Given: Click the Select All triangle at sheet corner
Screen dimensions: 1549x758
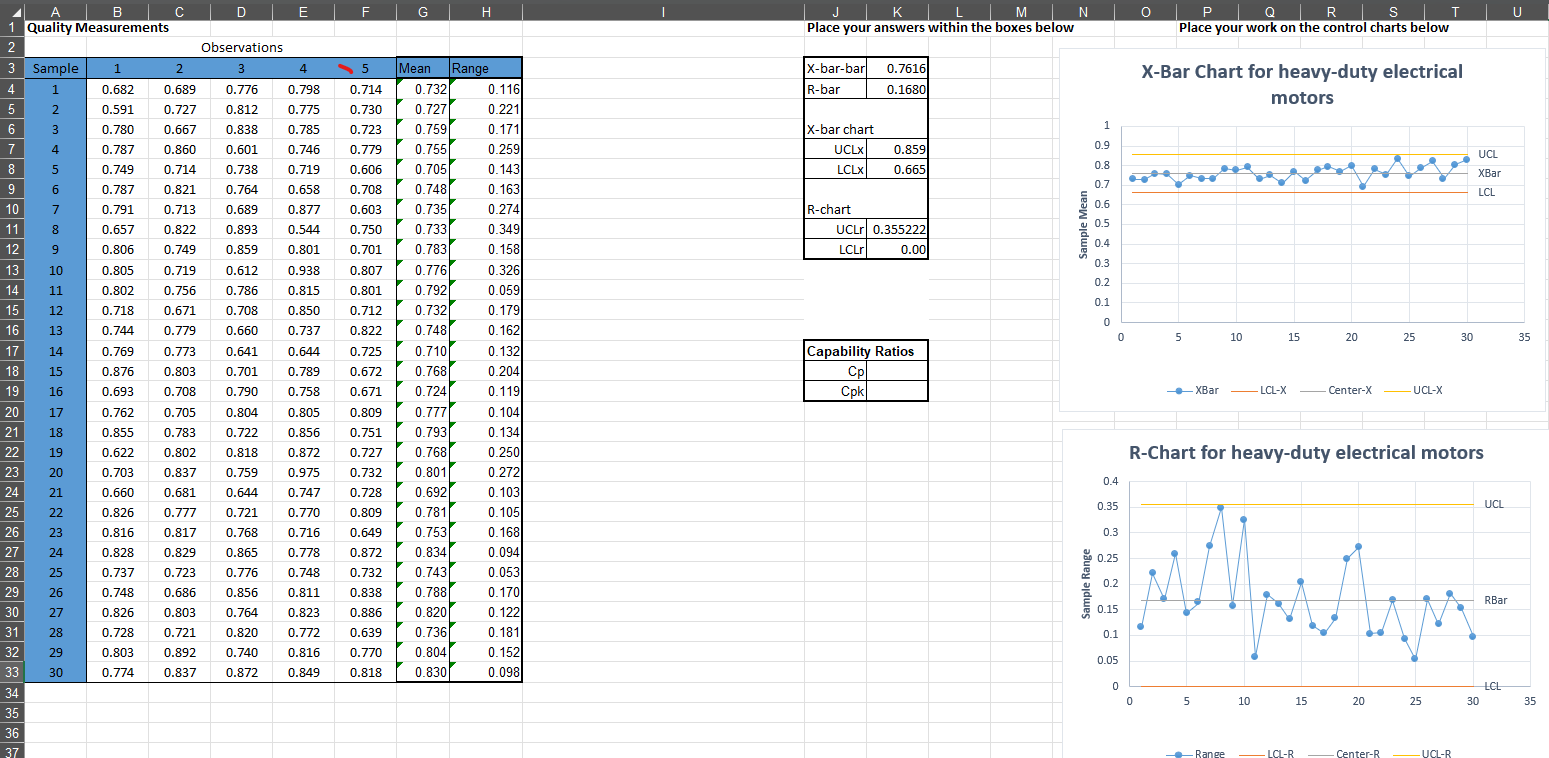Looking at the screenshot, I should point(13,11).
